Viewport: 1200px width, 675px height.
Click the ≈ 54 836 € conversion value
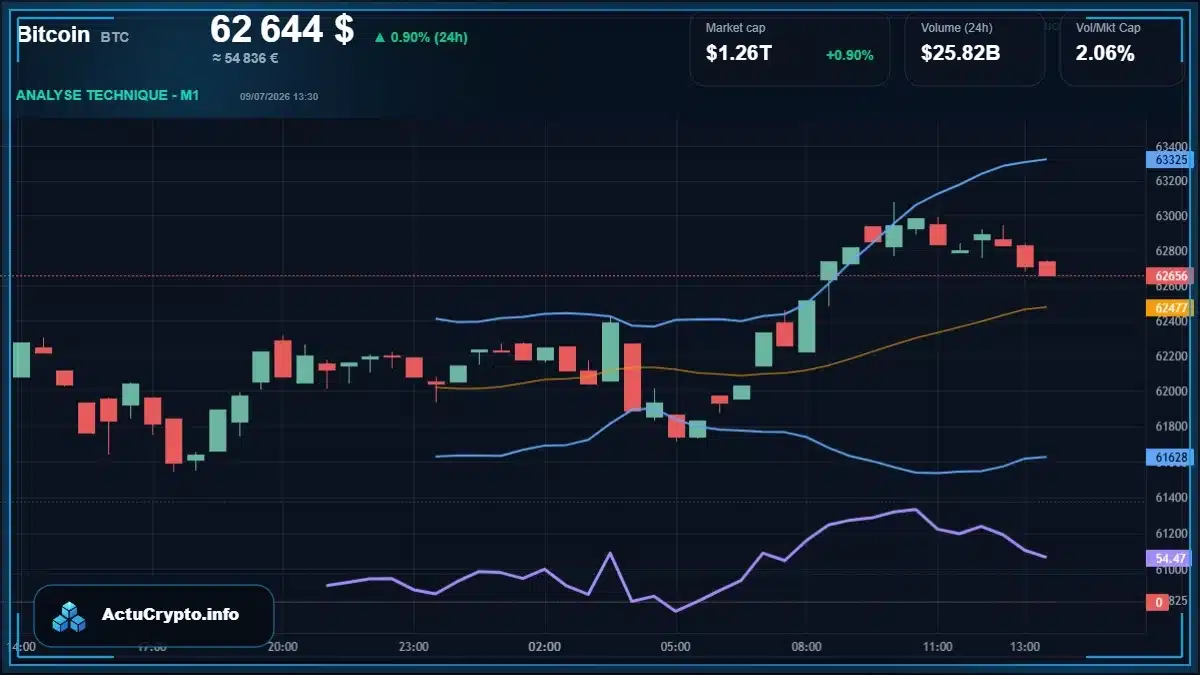(x=245, y=58)
